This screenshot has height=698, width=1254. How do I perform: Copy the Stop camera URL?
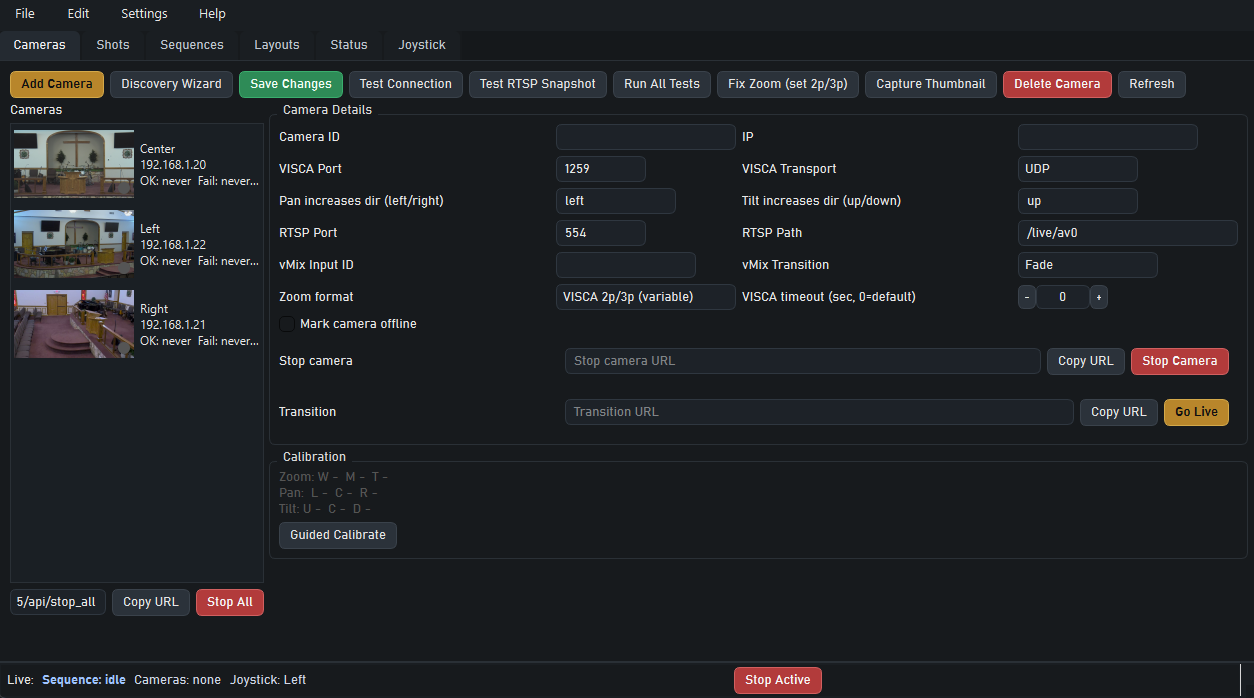1085,361
